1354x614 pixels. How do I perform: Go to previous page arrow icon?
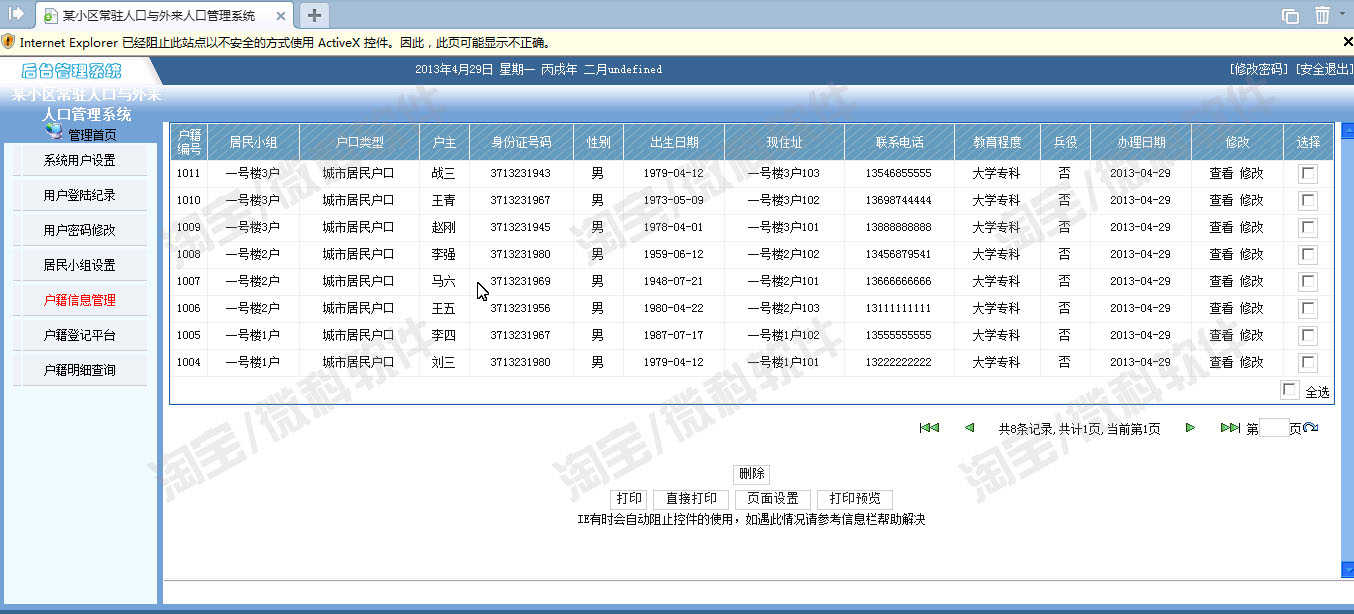click(969, 428)
